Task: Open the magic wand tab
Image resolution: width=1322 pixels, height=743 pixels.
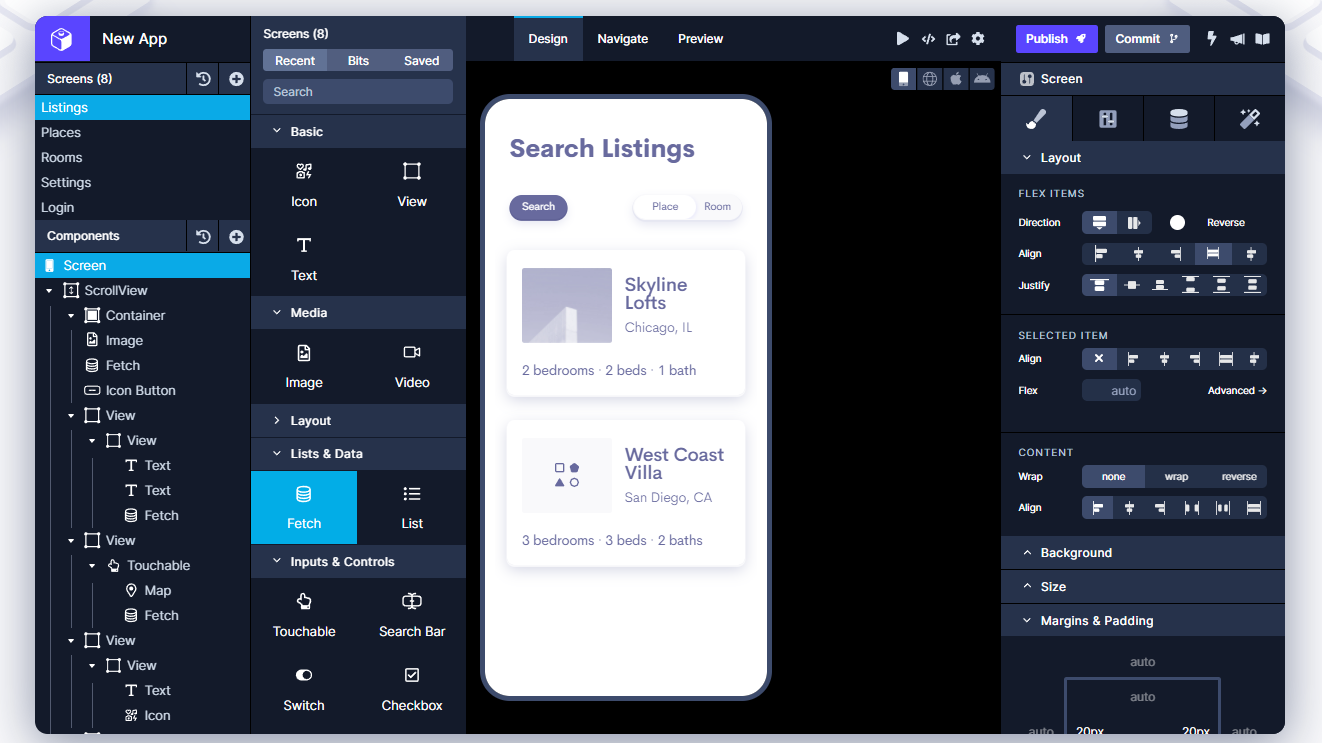Action: [x=1249, y=119]
